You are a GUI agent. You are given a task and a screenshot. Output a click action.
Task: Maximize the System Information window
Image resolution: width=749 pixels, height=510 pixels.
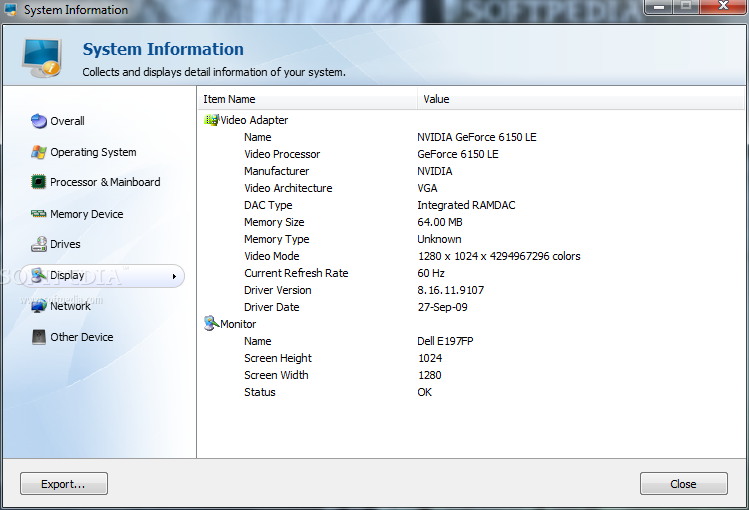coord(686,6)
